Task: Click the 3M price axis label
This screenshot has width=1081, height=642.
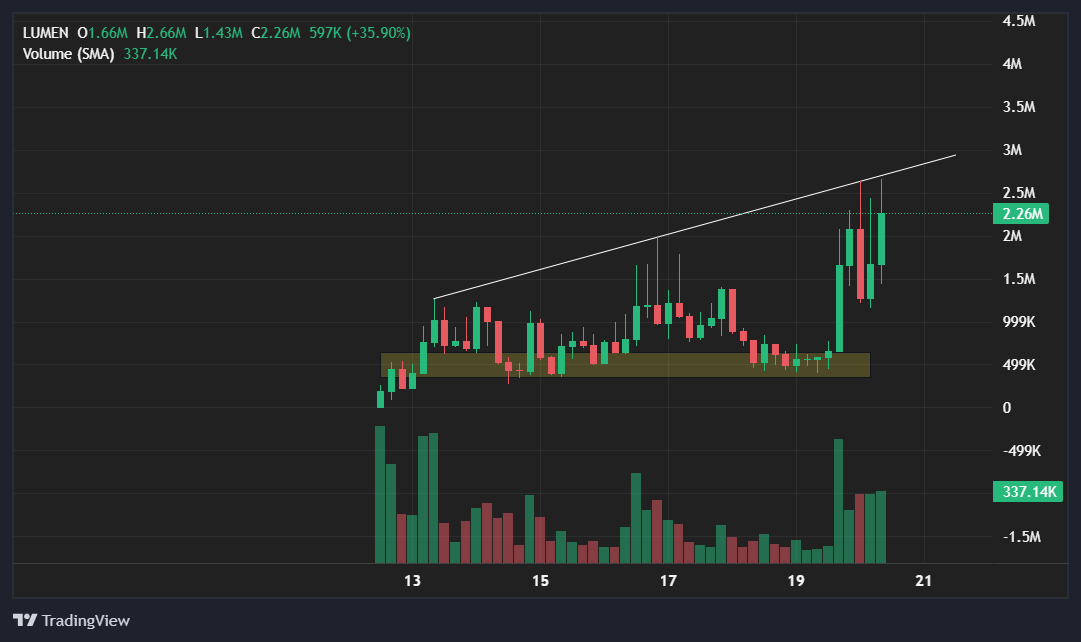Action: (x=1012, y=150)
